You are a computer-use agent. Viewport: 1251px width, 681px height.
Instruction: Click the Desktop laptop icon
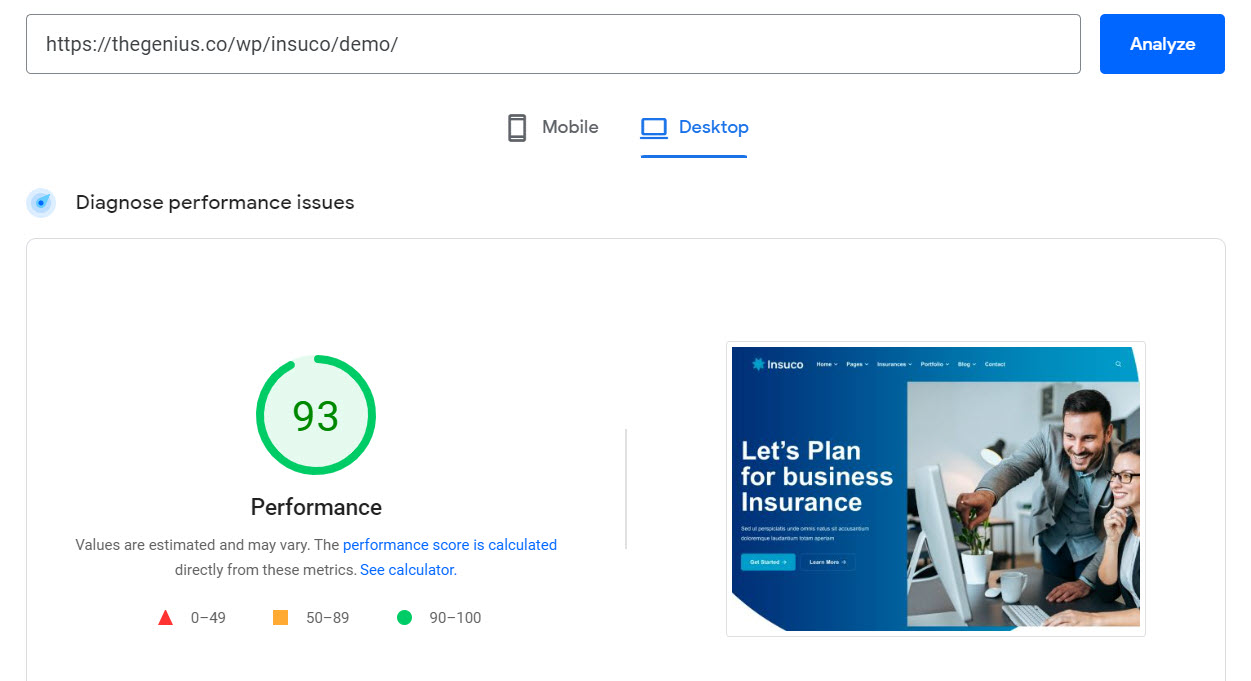654,128
